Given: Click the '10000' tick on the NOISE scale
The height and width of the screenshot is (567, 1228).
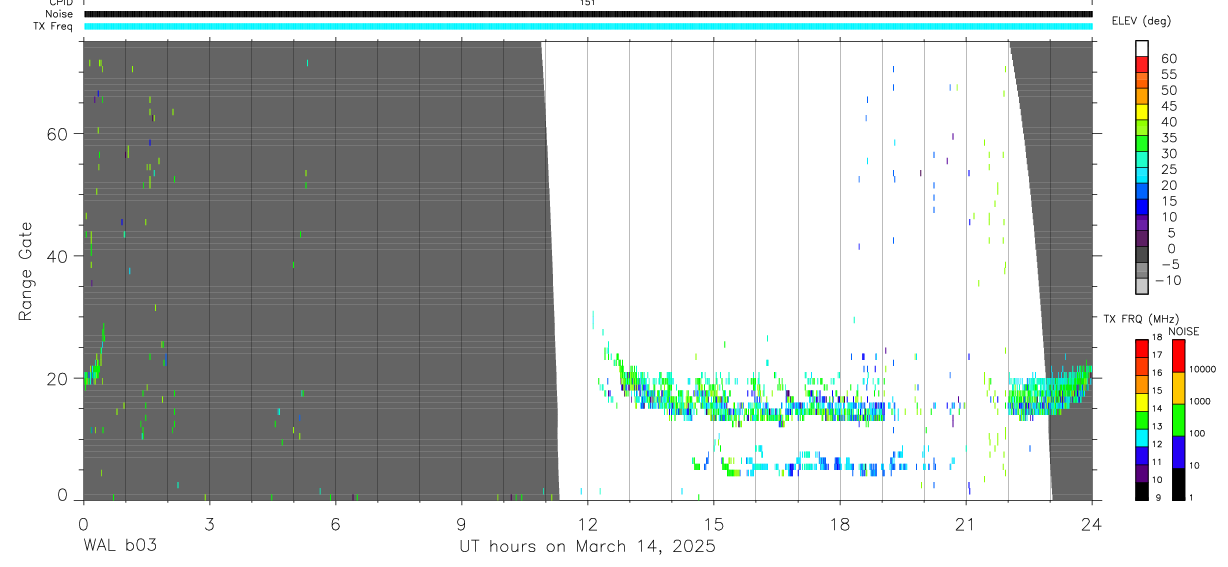Looking at the screenshot, I should point(1202,369).
